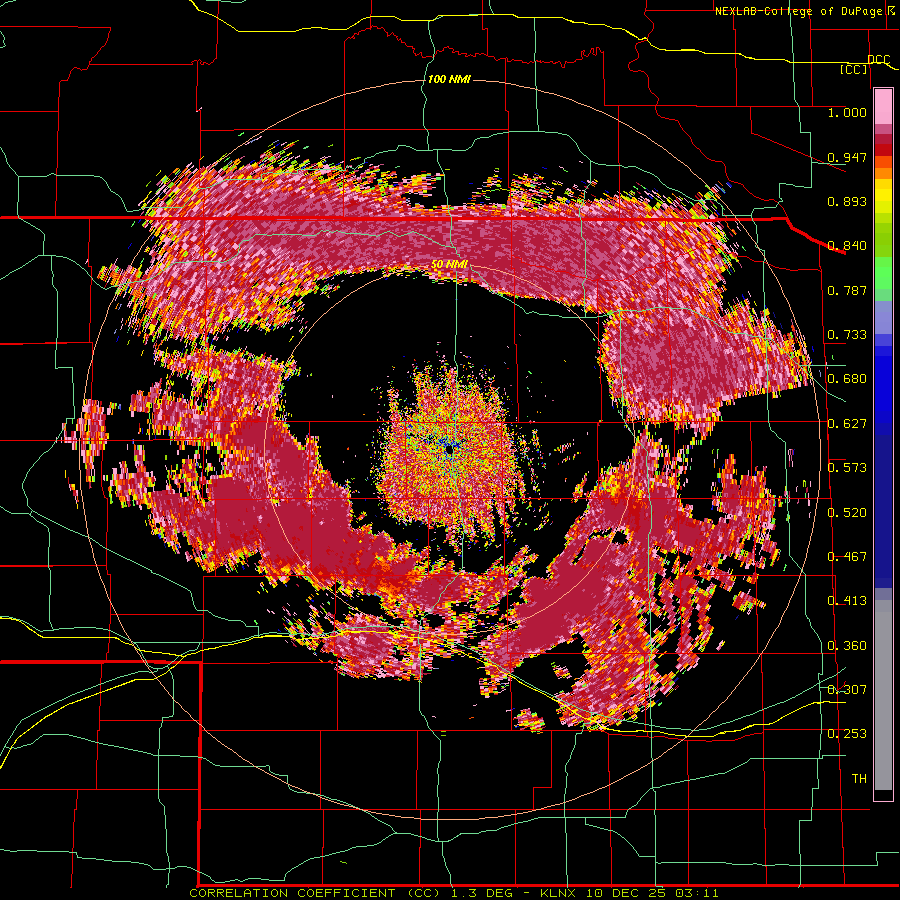900x900 pixels.
Task: Click the 0.627 legend value
Action: click(847, 424)
